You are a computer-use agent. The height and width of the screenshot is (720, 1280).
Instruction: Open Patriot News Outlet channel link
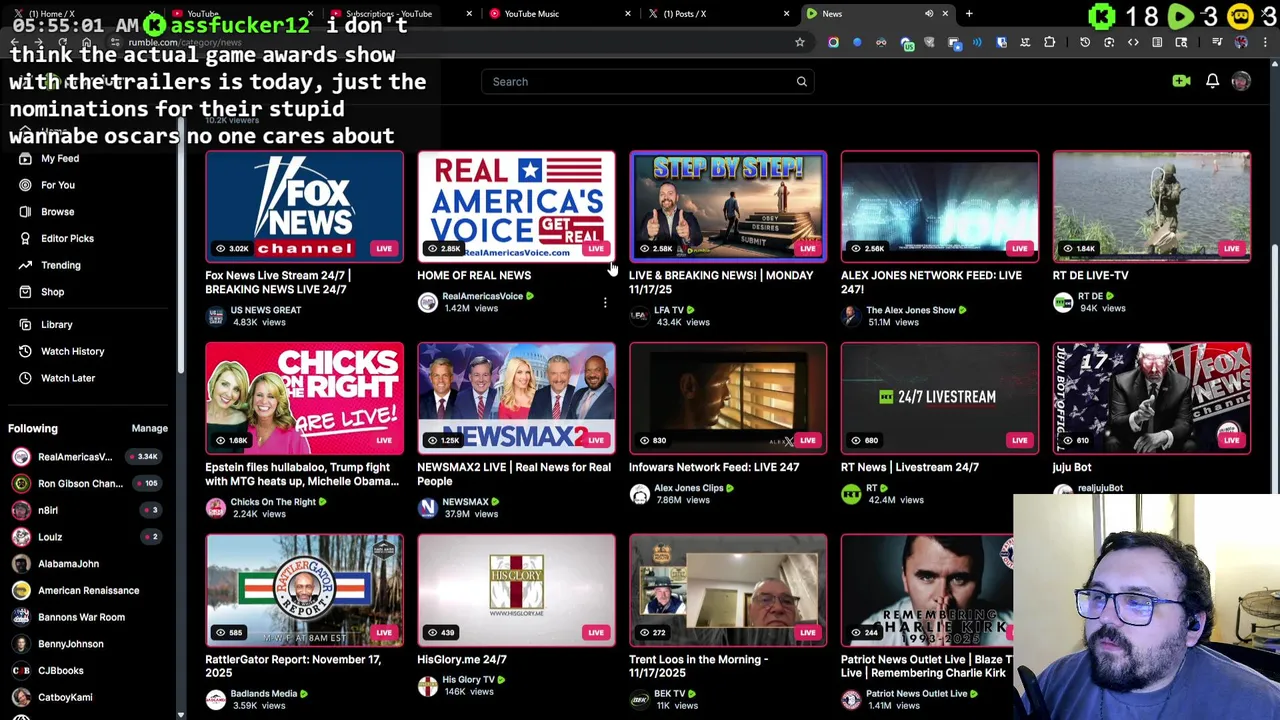click(916, 693)
